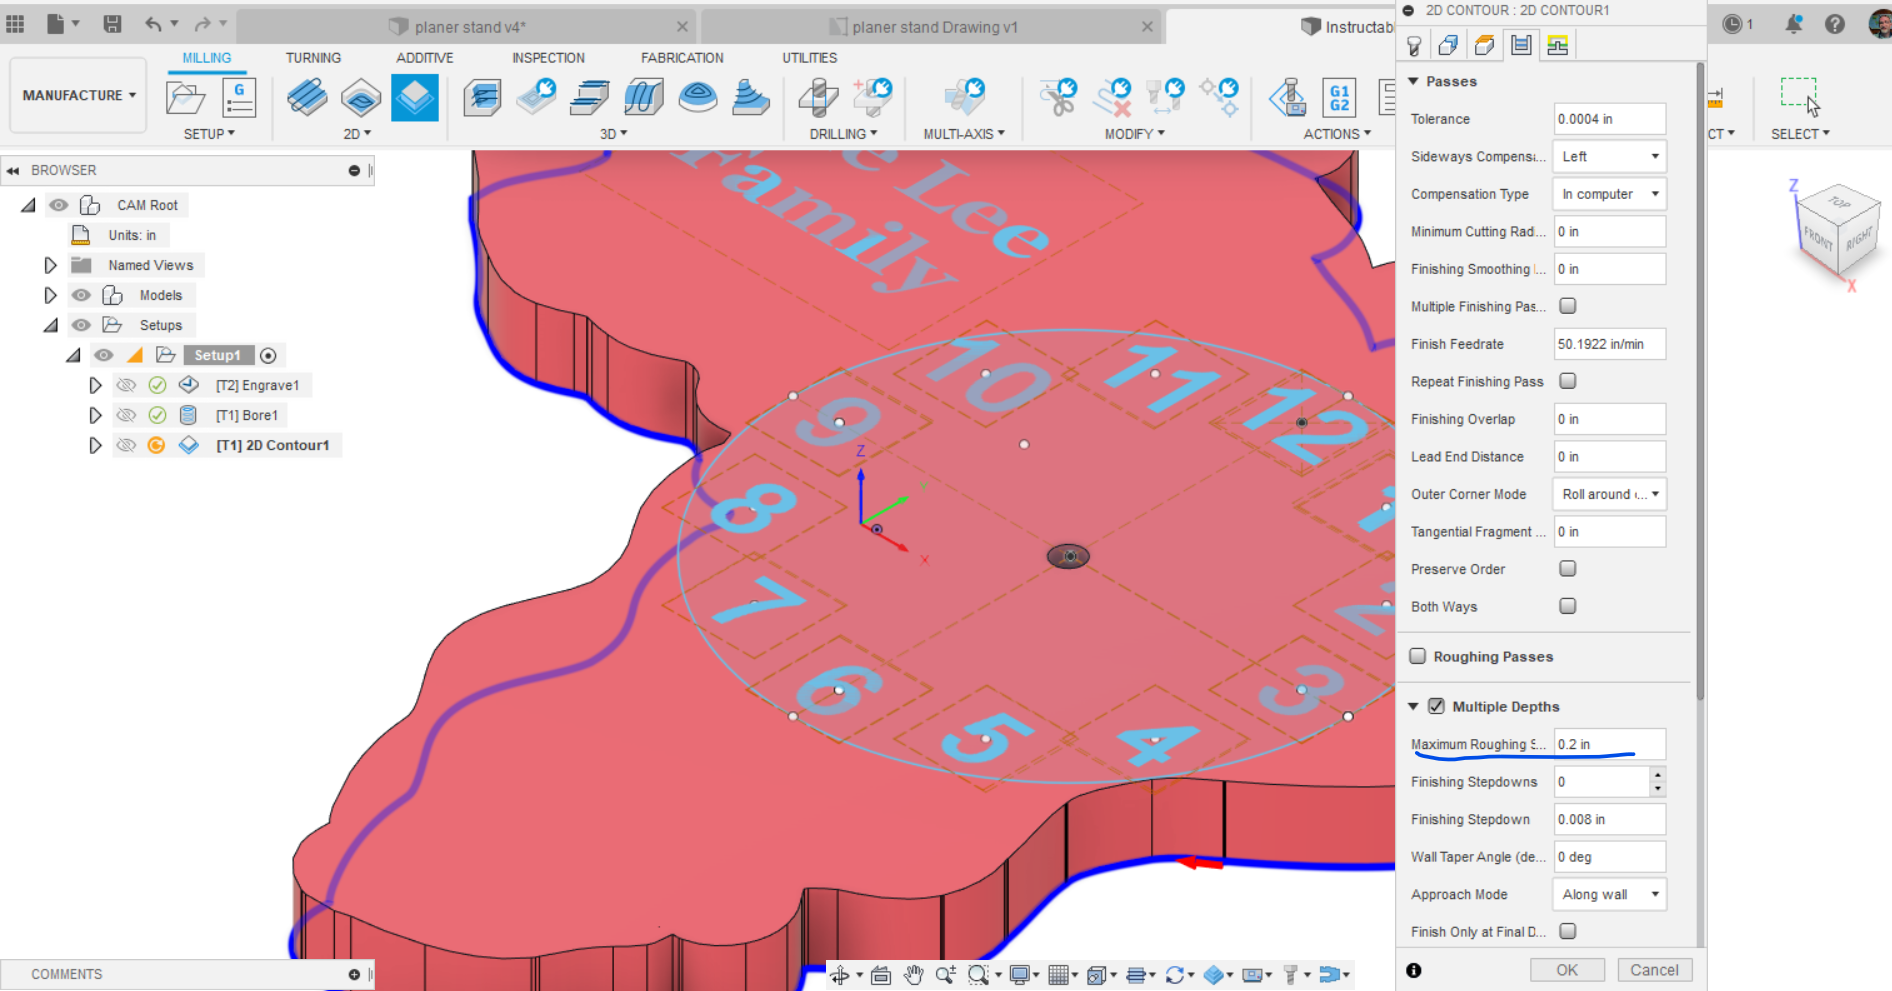This screenshot has width=1892, height=991.
Task: Enable the Multiple Finishing Passes checkbox
Action: 1567,306
